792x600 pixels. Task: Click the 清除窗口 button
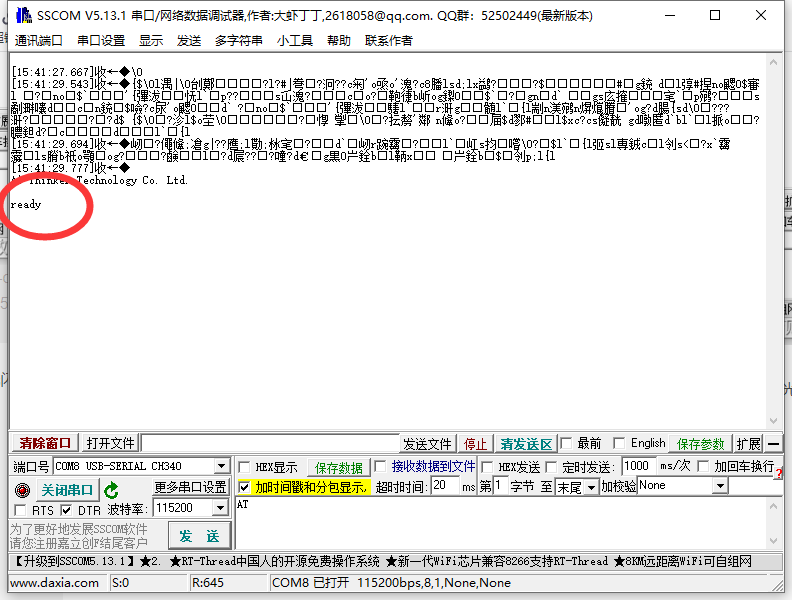(45, 443)
